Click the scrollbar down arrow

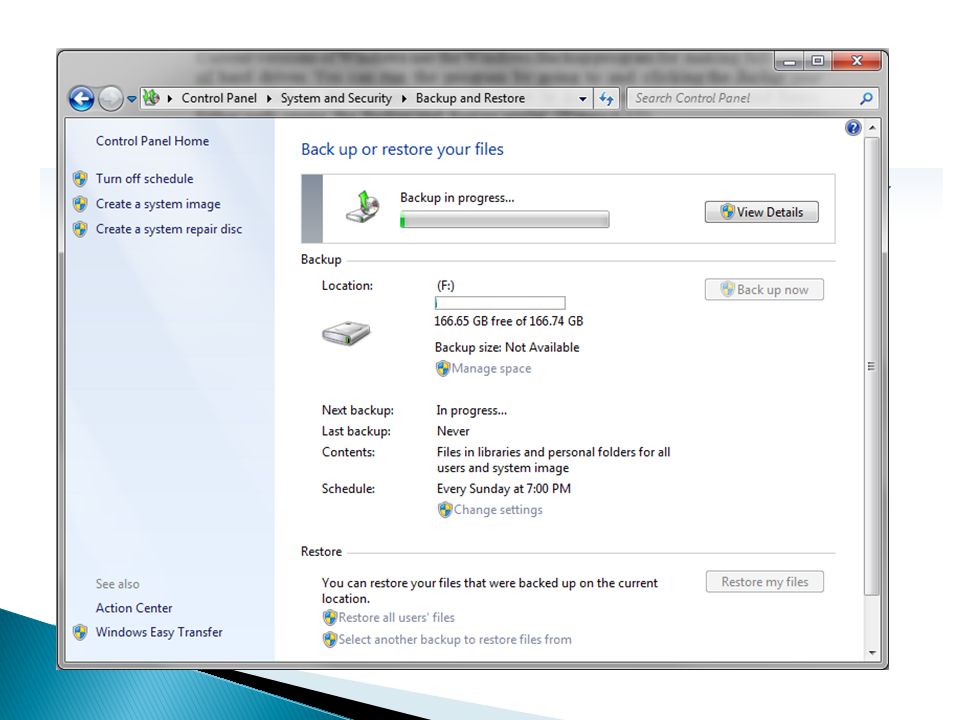872,653
